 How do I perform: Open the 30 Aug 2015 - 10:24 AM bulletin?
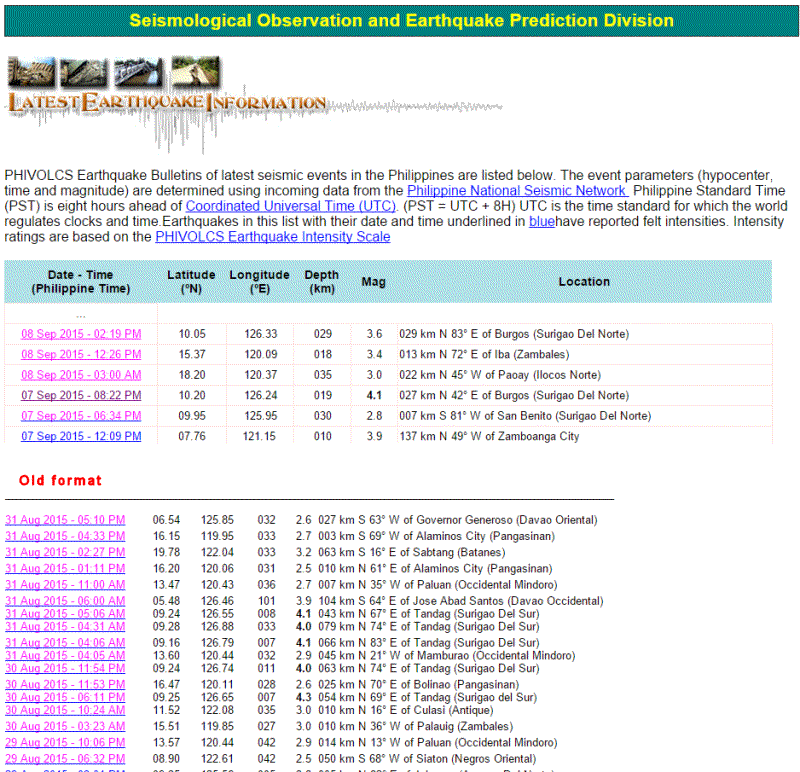pyautogui.click(x=65, y=710)
